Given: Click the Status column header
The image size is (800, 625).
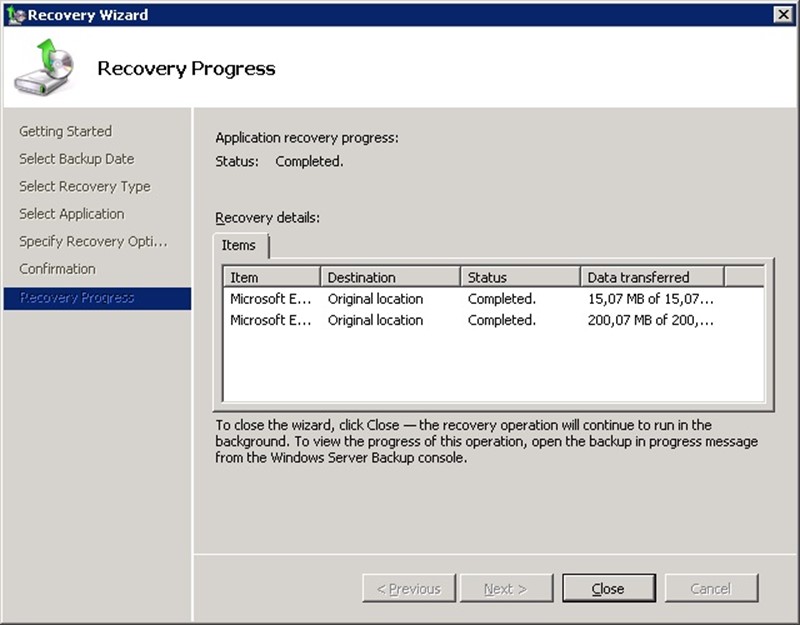Looking at the screenshot, I should click(519, 277).
